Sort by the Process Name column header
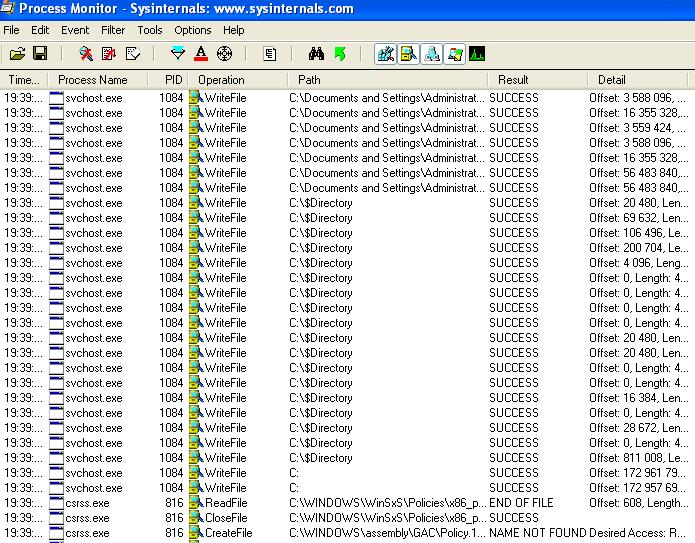This screenshot has width=695, height=543. pyautogui.click(x=98, y=80)
